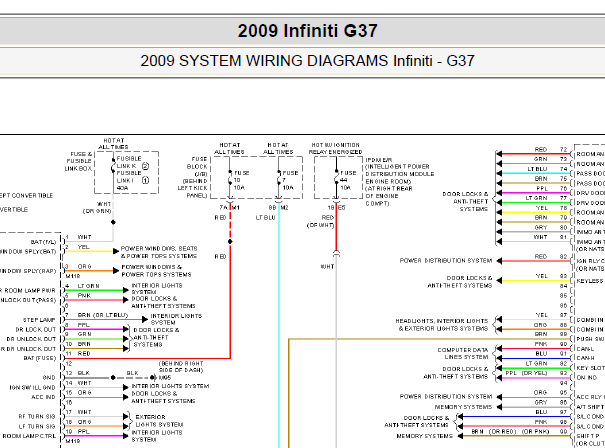605x448 pixels.
Task: Click "POWER WINDOWS, SEATS & POWER TOPS SYSTEMS"
Action: click(159, 252)
